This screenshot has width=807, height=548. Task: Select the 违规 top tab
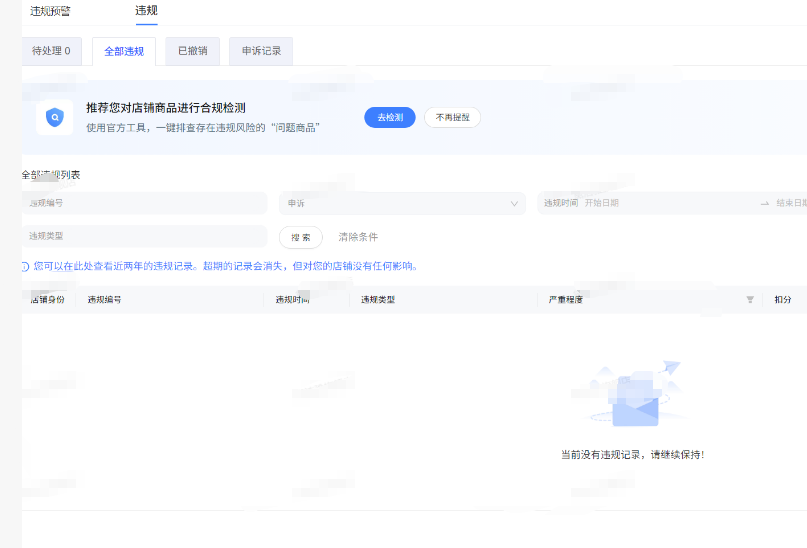(x=146, y=11)
